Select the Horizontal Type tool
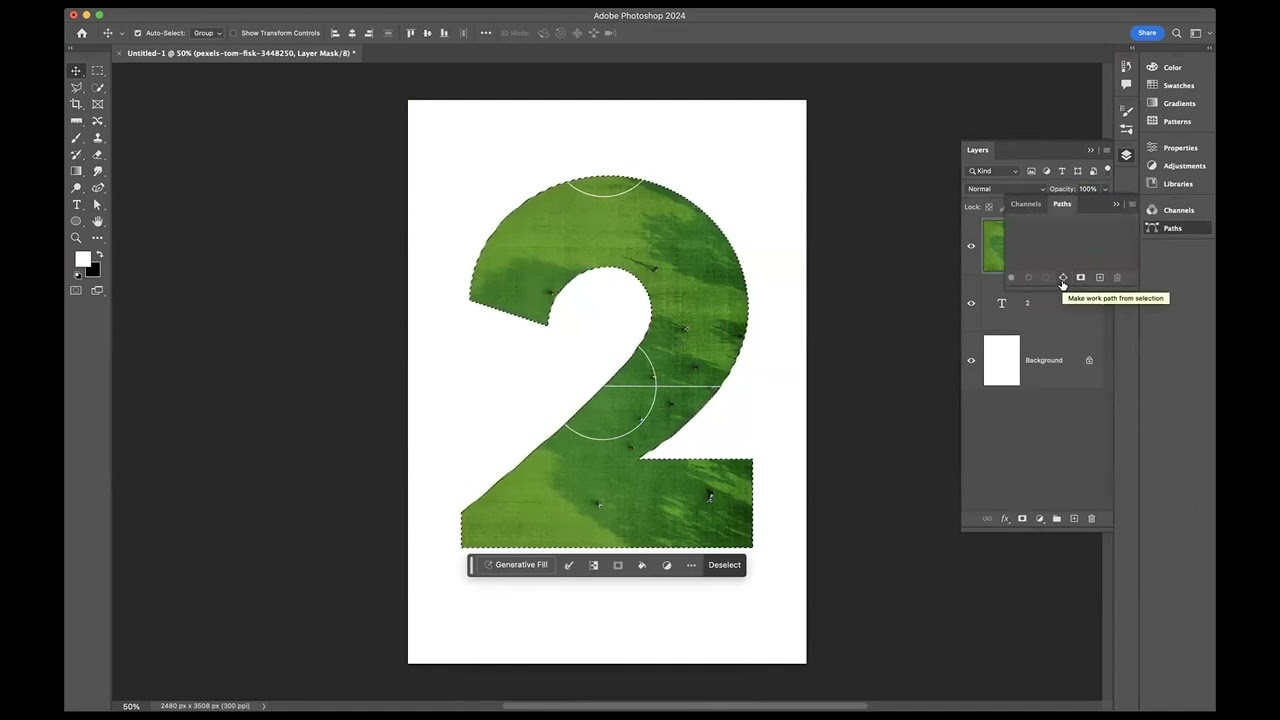1280x720 pixels. [x=76, y=204]
